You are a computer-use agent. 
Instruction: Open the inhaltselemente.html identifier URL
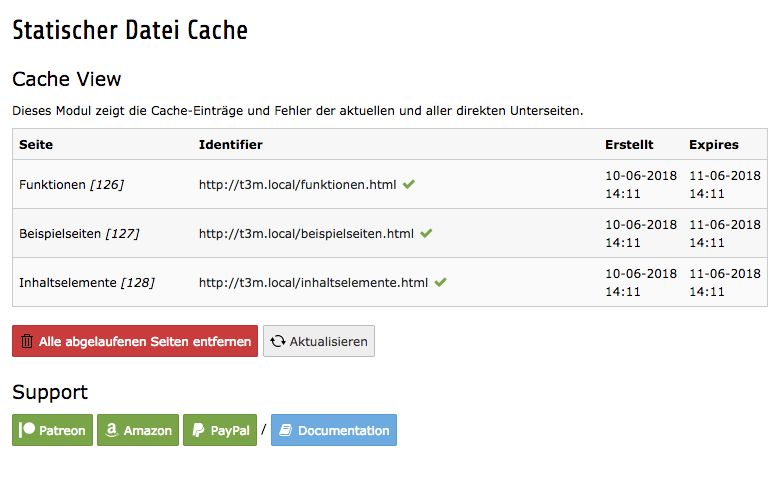(313, 283)
